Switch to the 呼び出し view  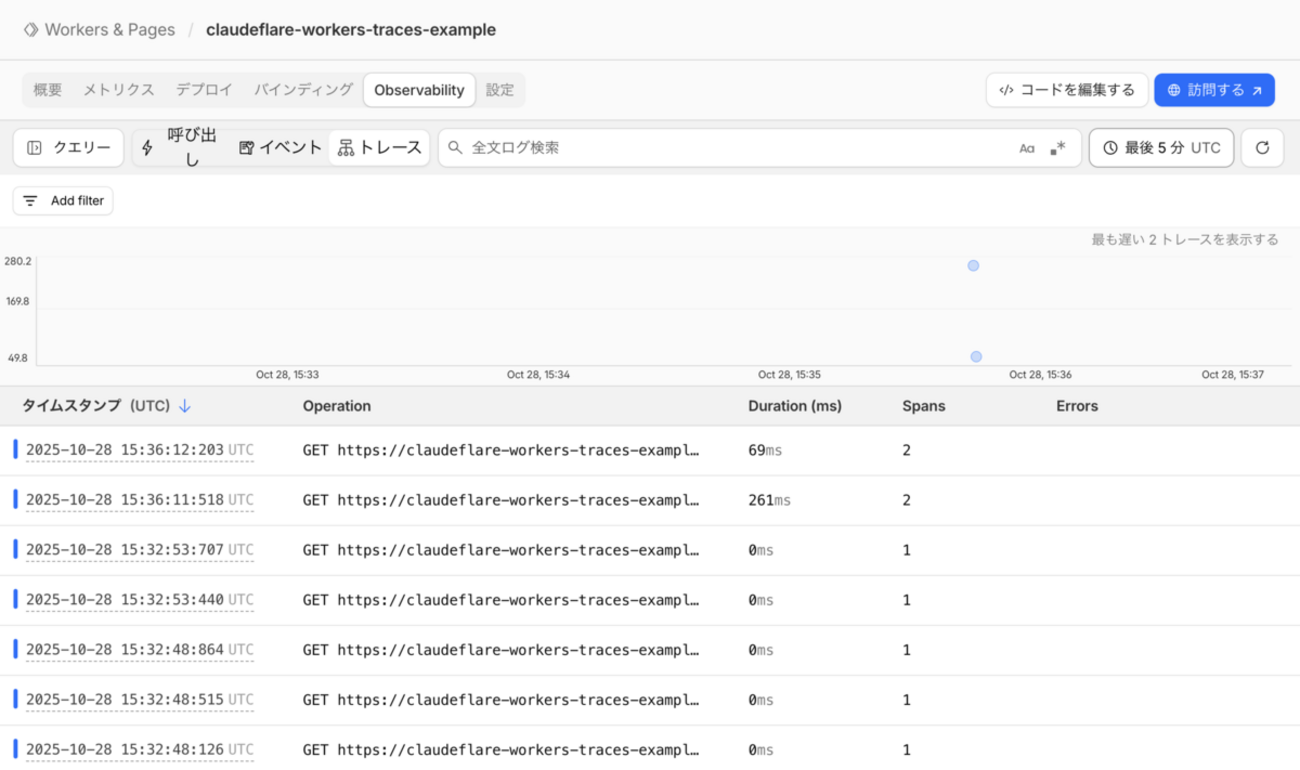click(181, 148)
